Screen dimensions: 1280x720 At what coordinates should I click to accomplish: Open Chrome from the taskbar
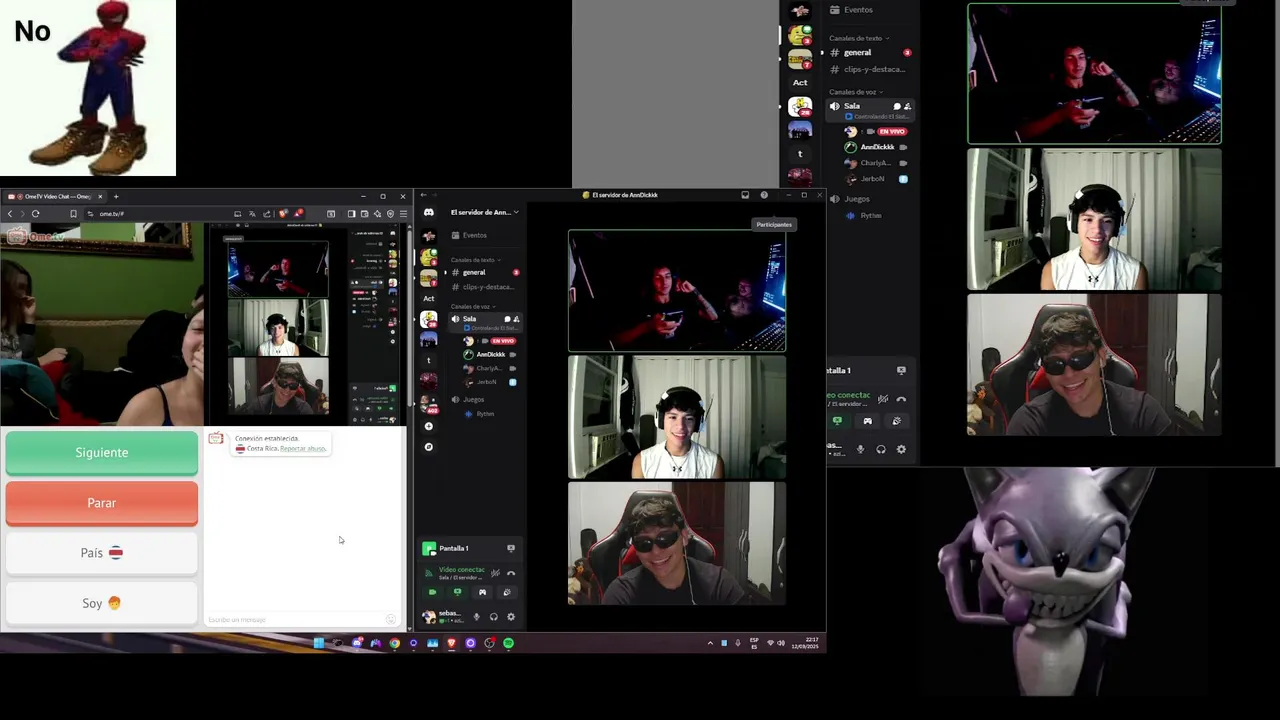[395, 643]
